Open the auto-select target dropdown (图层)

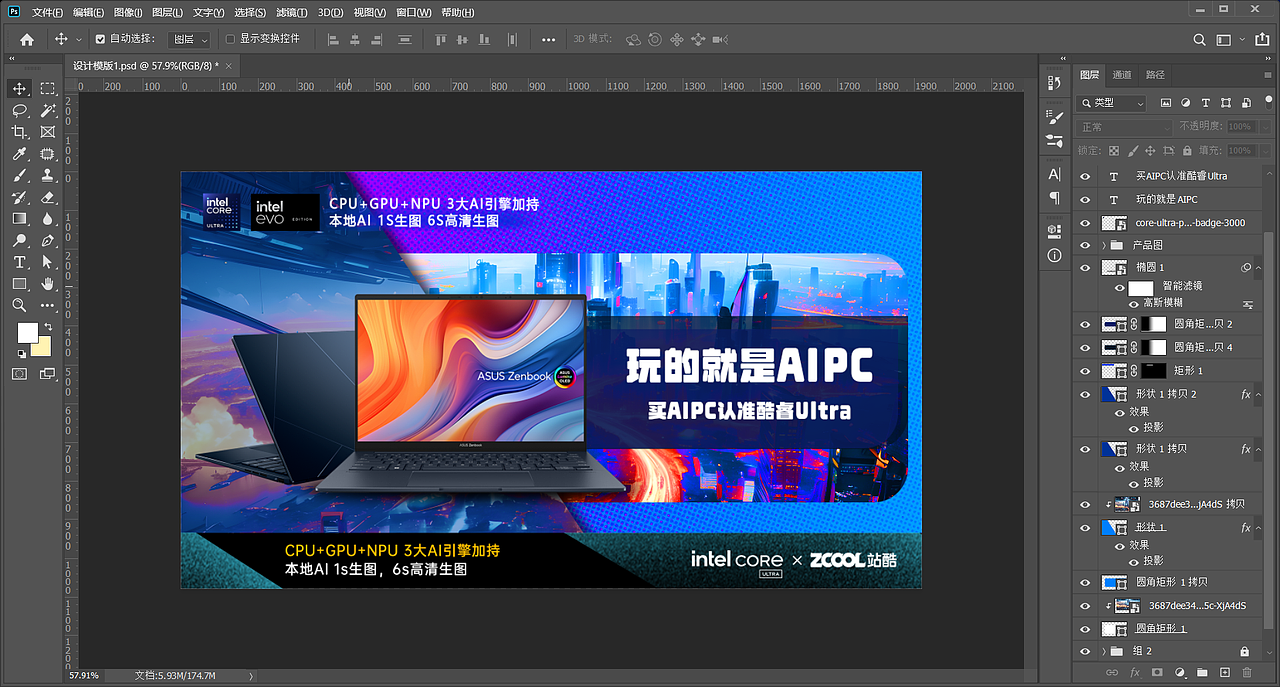[x=189, y=39]
